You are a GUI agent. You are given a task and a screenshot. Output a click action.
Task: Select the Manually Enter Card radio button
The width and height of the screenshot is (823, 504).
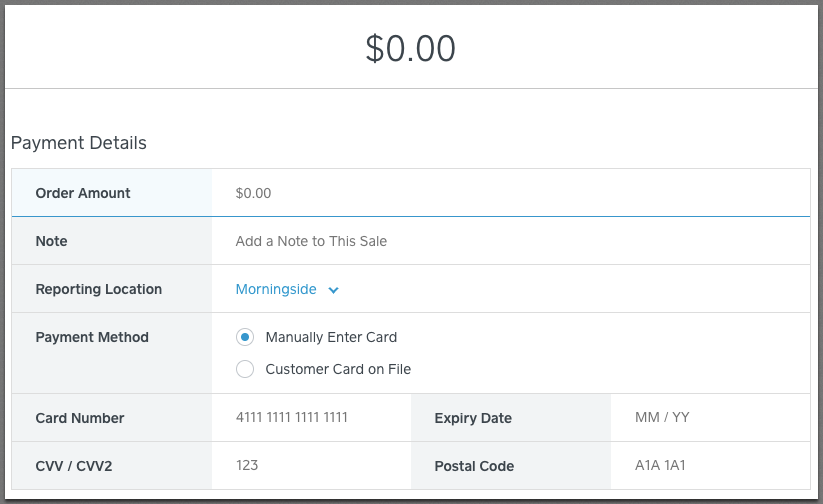click(x=245, y=337)
